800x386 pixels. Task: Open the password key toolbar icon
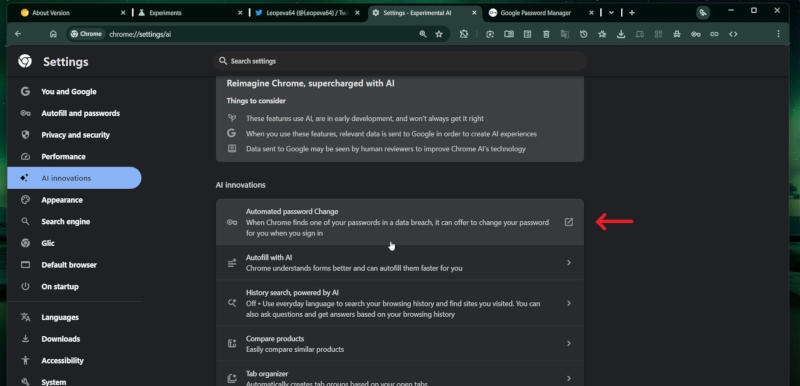(695, 34)
